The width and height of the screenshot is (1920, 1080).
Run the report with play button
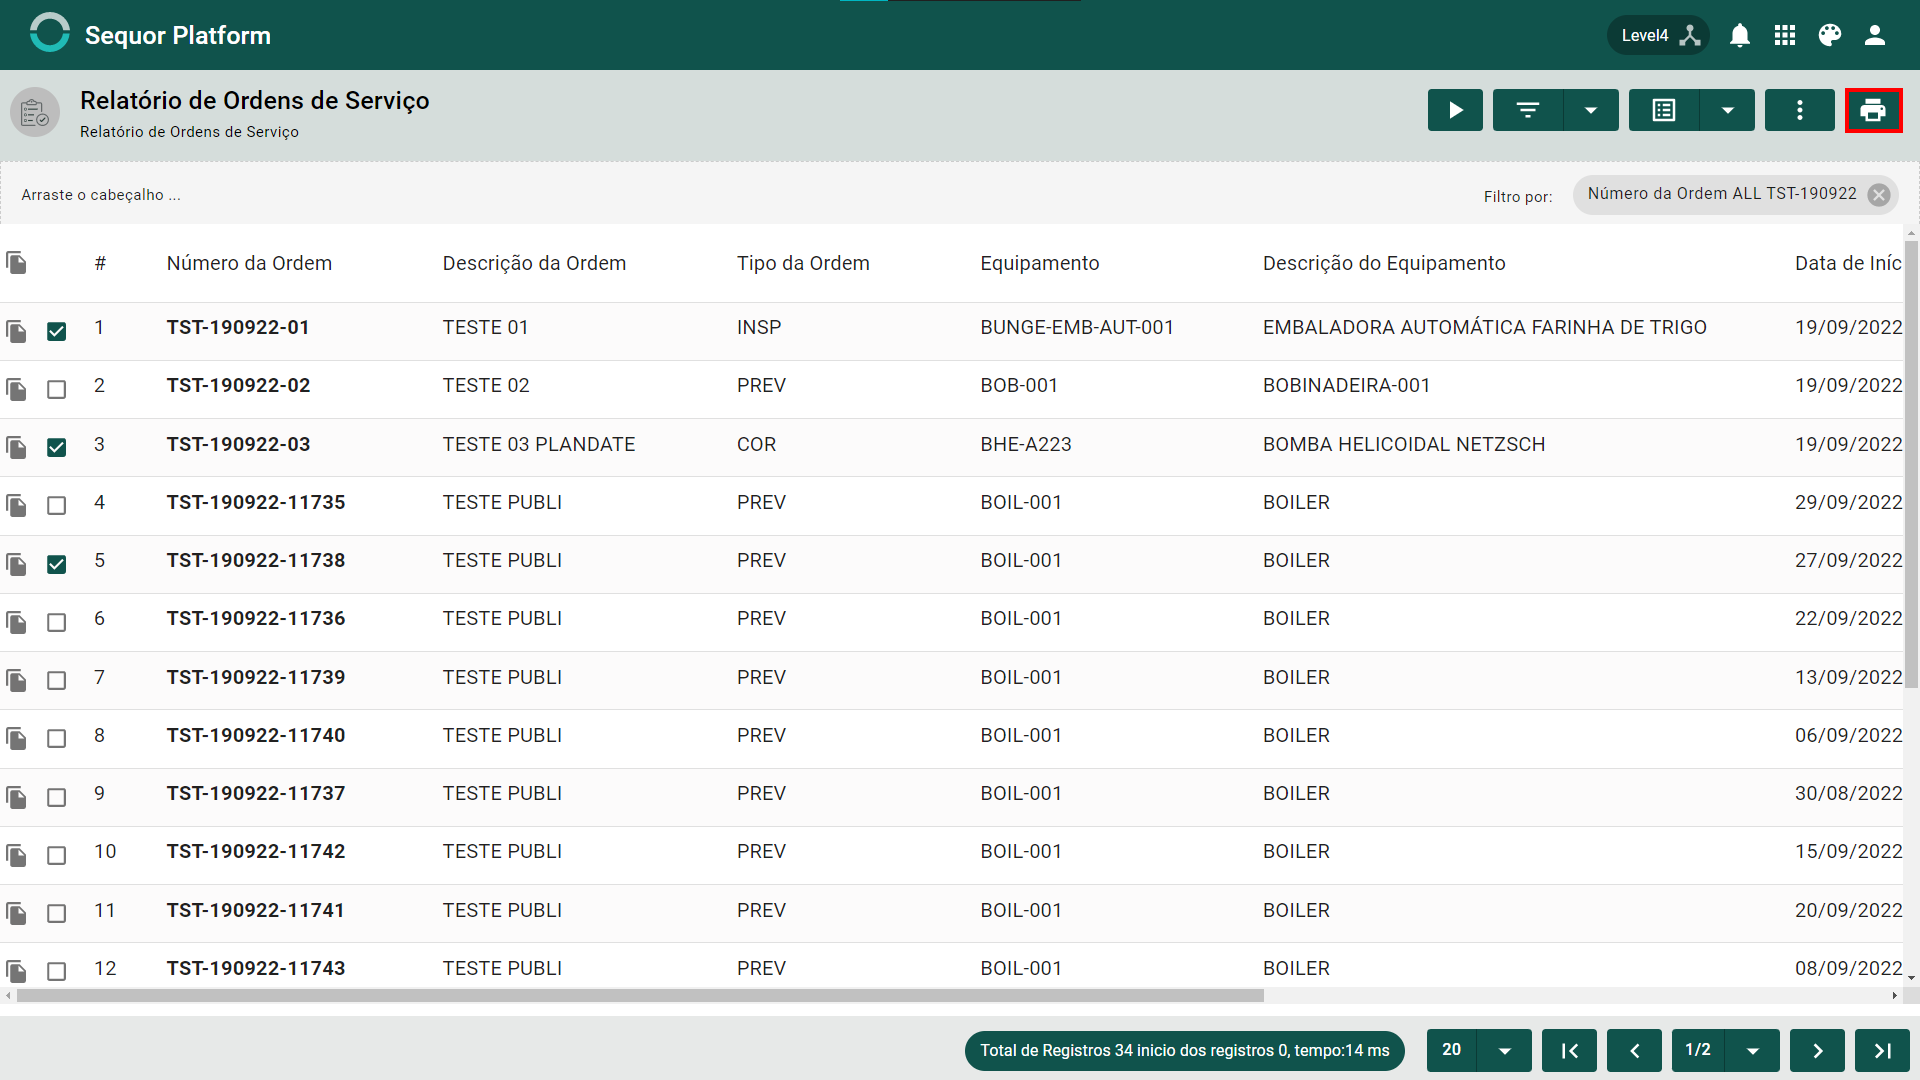tap(1455, 110)
